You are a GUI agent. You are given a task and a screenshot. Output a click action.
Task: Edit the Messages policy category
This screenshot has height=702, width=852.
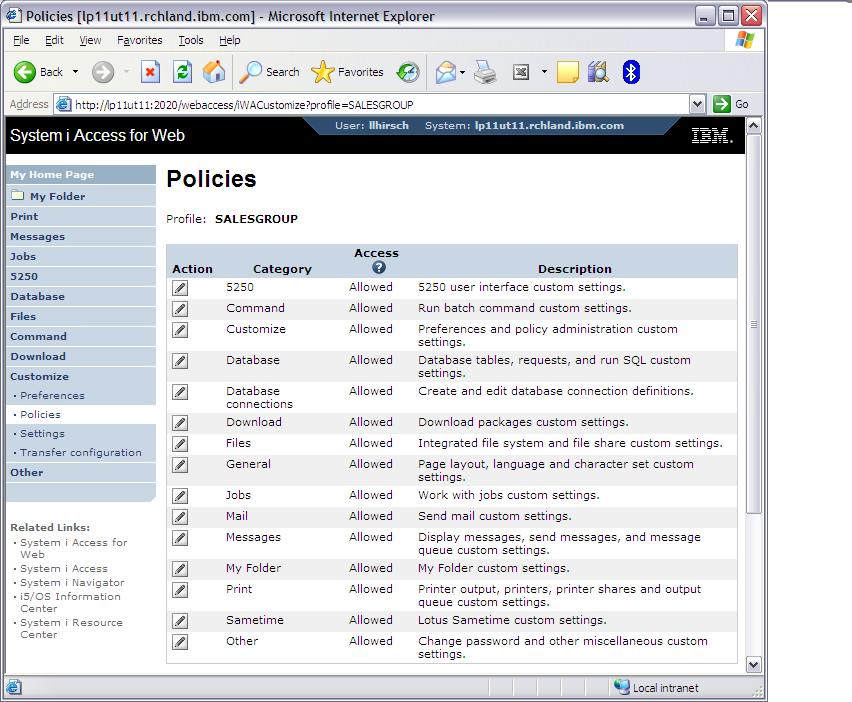tap(180, 538)
